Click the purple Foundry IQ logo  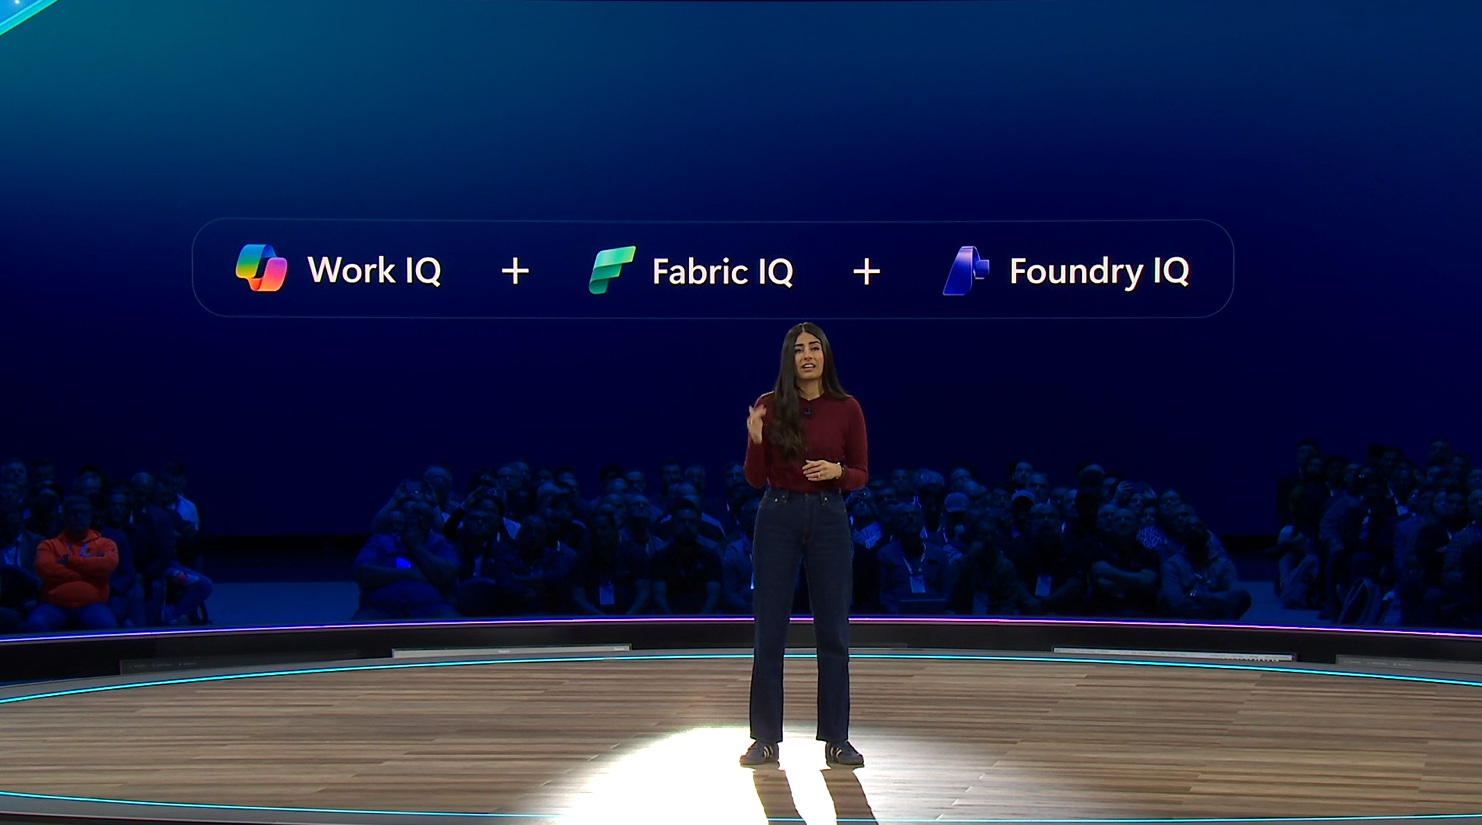965,271
